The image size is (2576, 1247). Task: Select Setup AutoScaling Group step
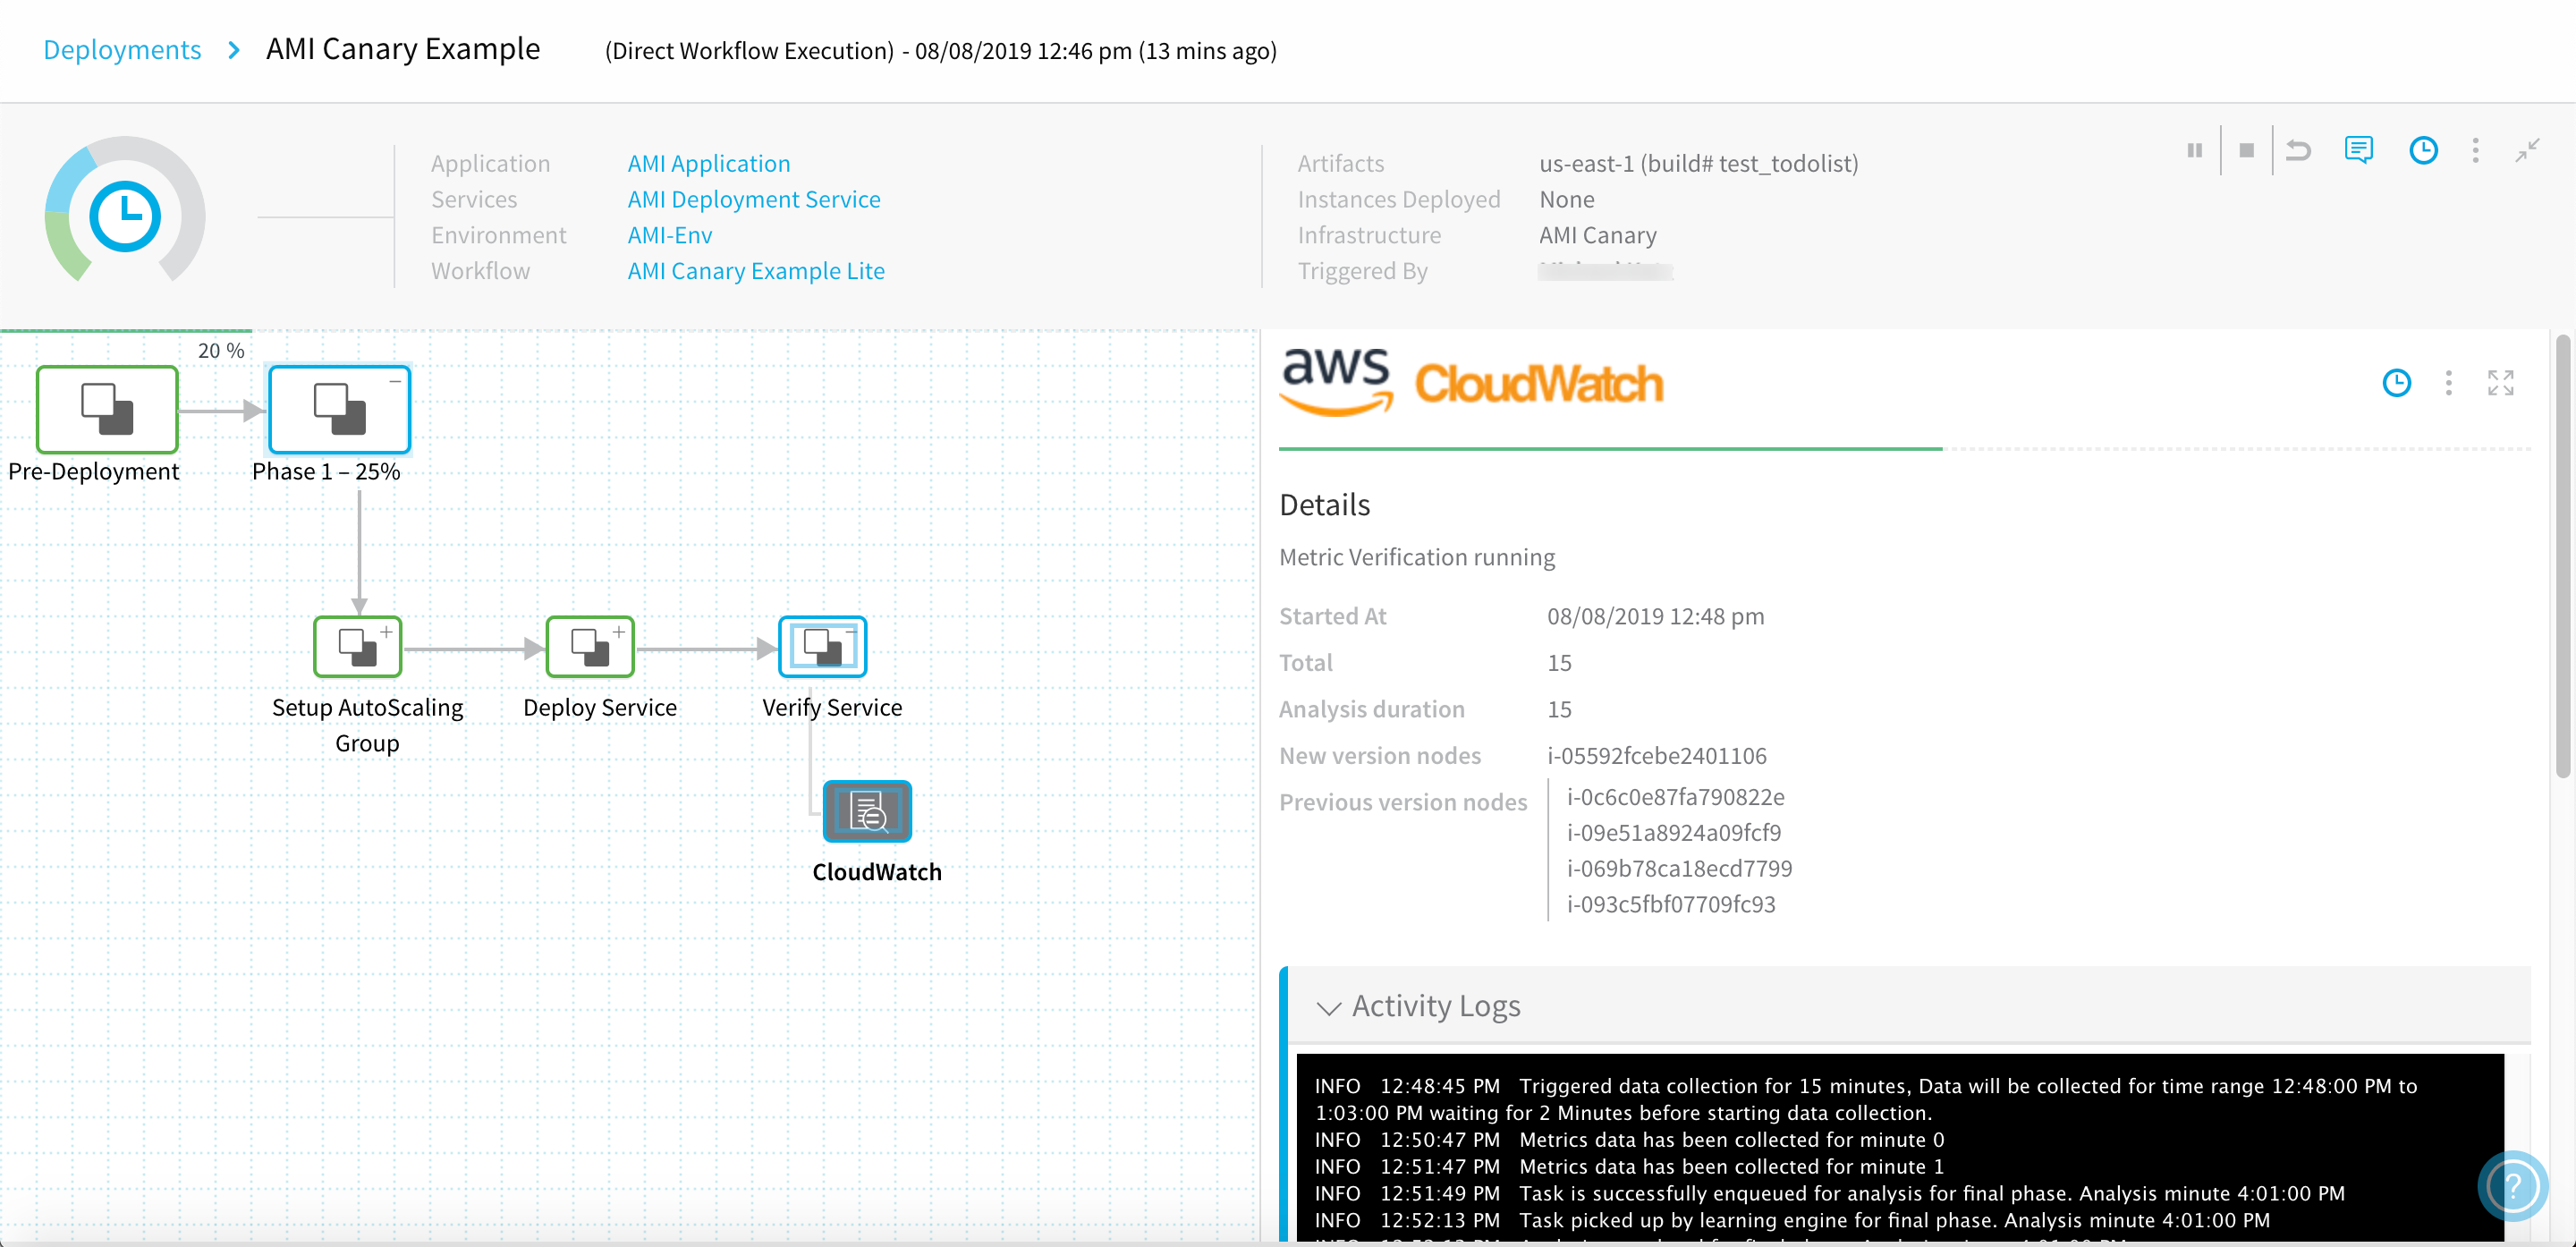point(358,646)
